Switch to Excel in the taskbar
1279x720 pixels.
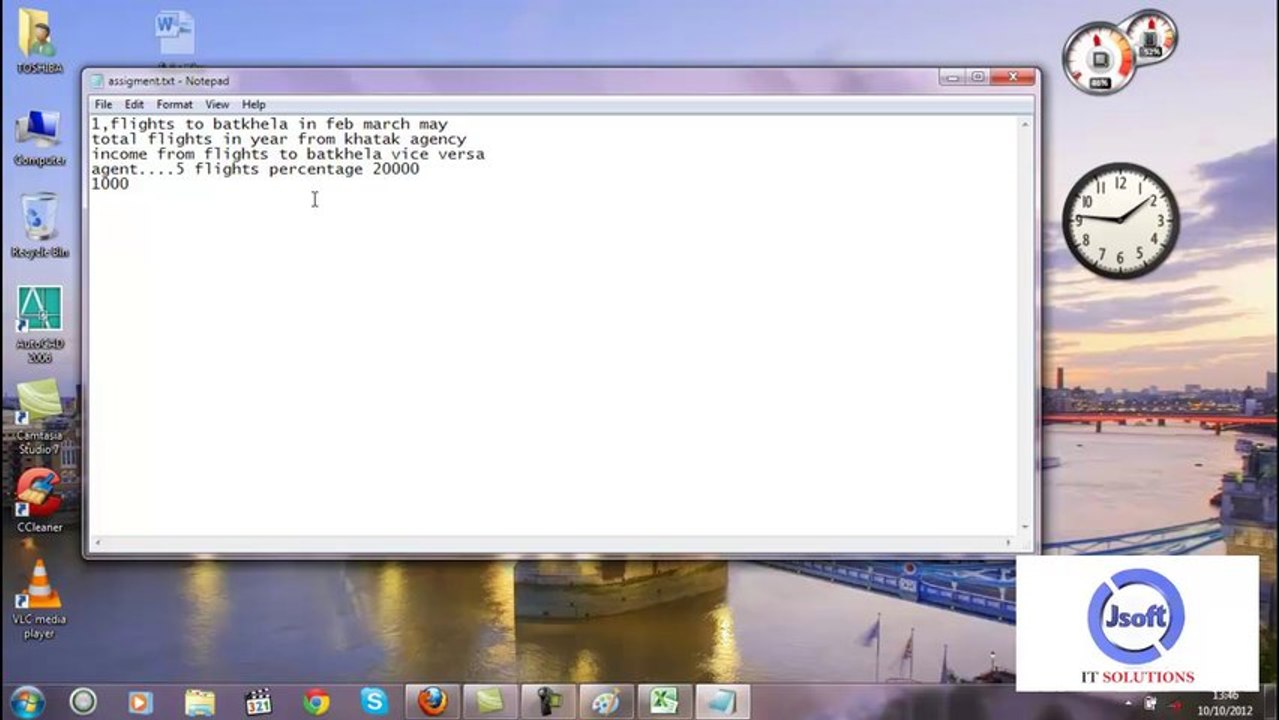(664, 702)
